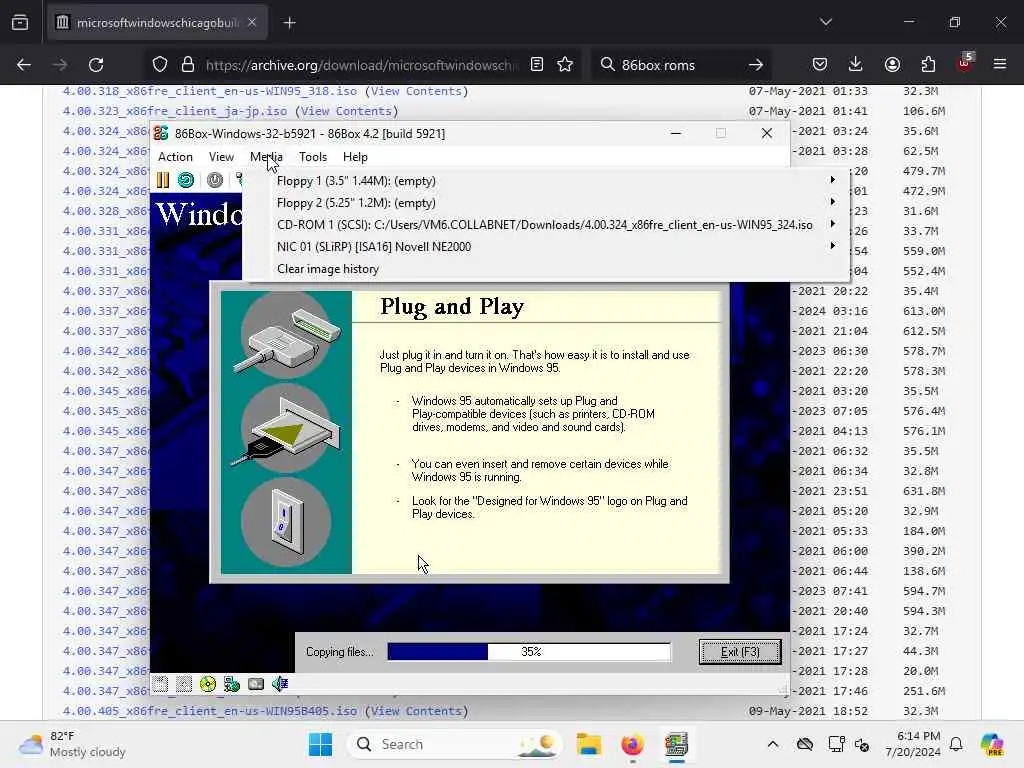Open the list all tabs dropdown
This screenshot has height=768, width=1024.
825,22
